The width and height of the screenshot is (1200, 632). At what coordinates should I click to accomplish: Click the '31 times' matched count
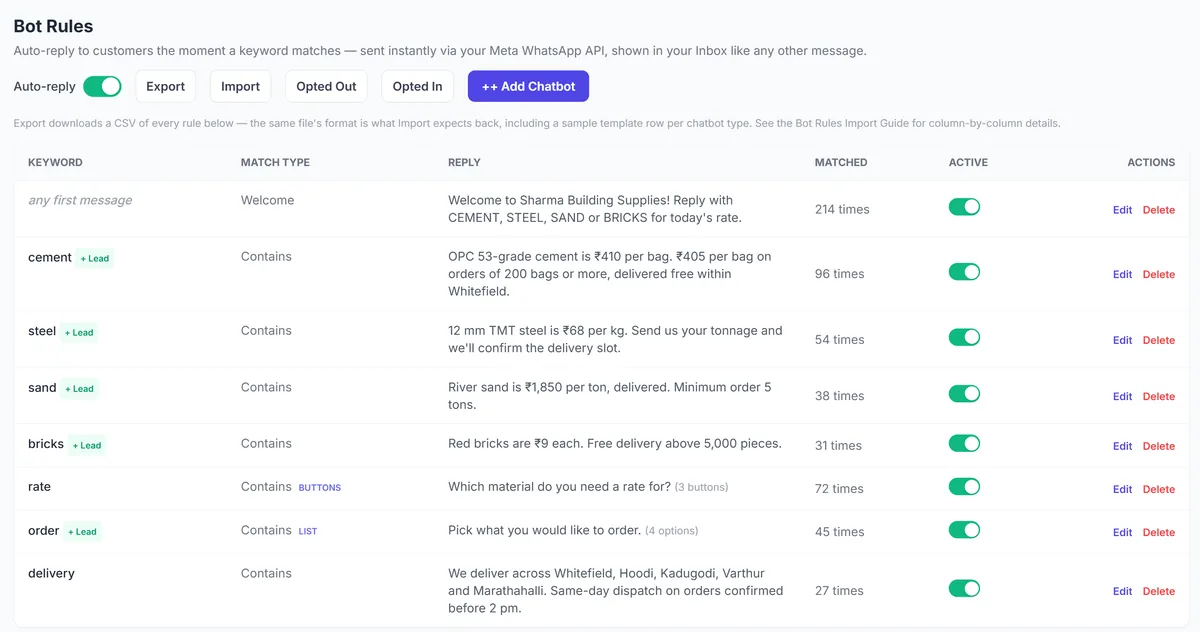pyautogui.click(x=838, y=446)
